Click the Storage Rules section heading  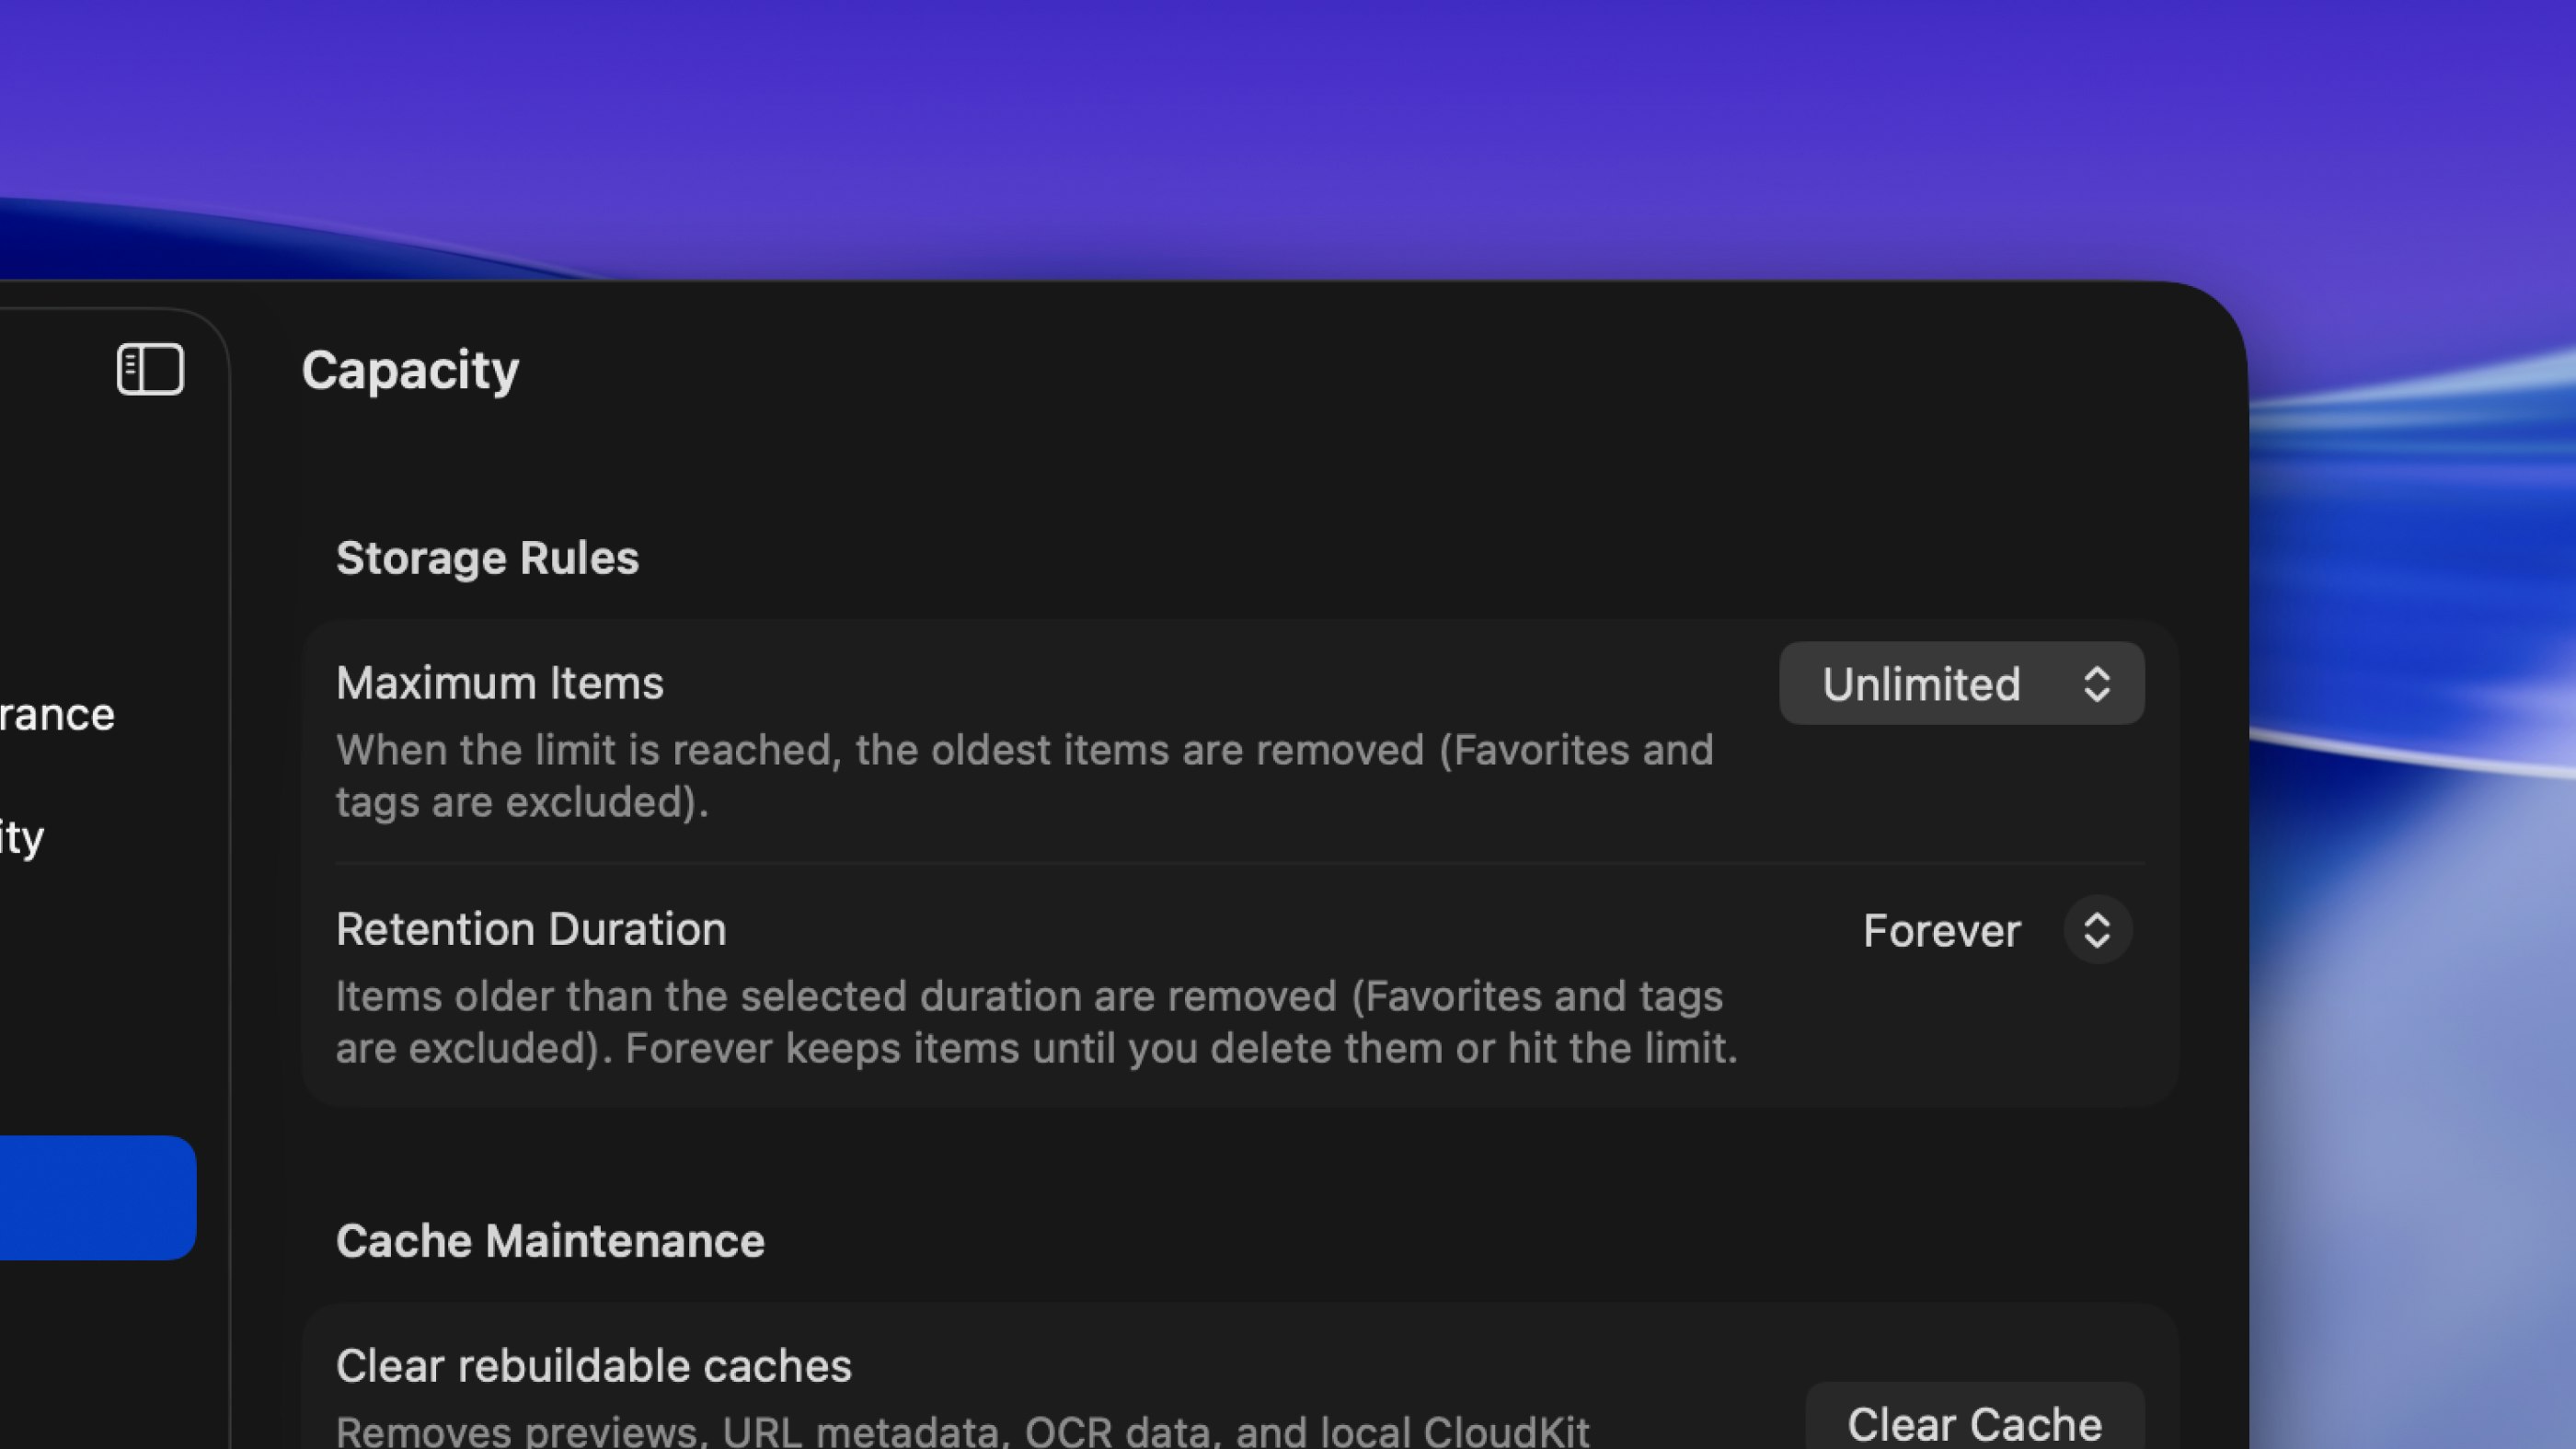tap(487, 558)
